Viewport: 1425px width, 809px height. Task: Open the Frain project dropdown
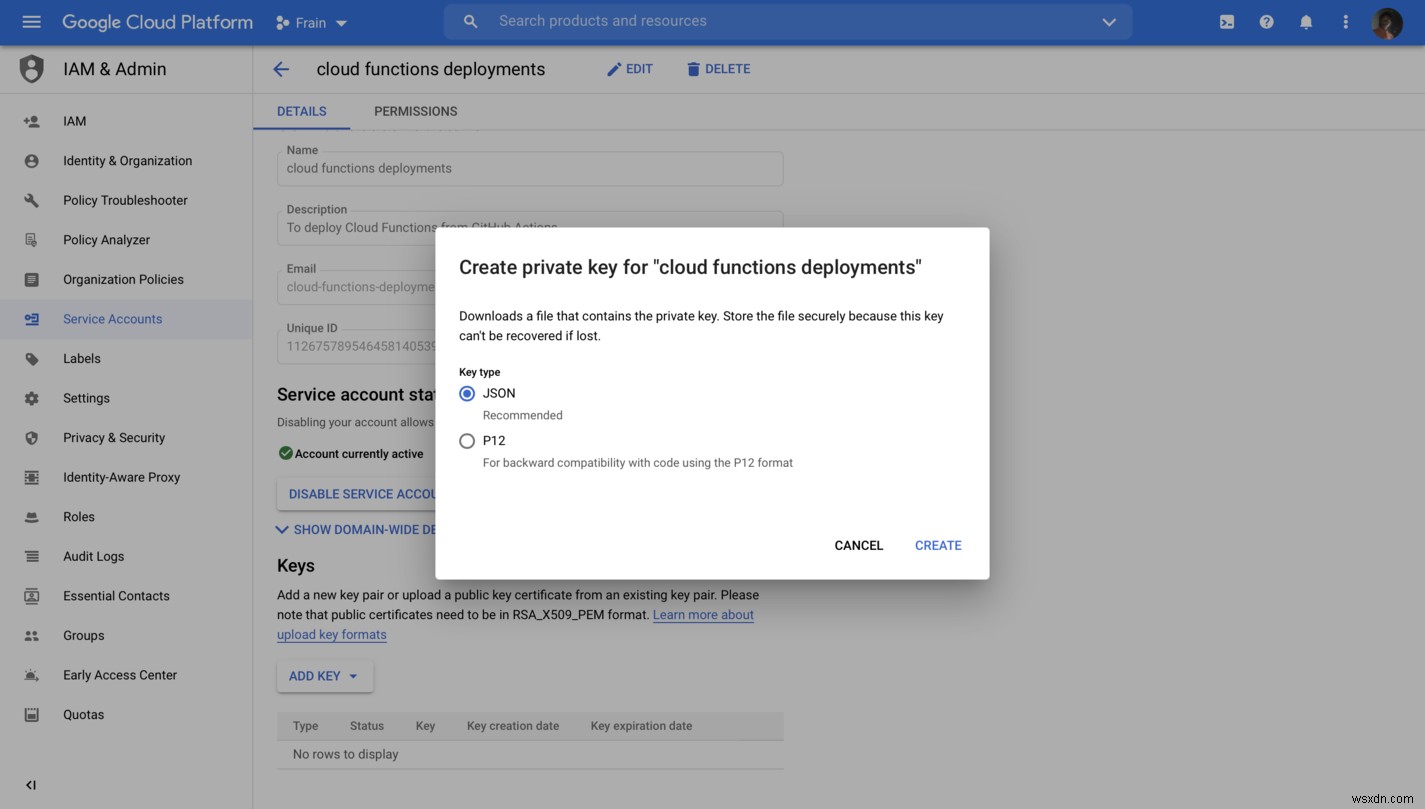coord(311,21)
